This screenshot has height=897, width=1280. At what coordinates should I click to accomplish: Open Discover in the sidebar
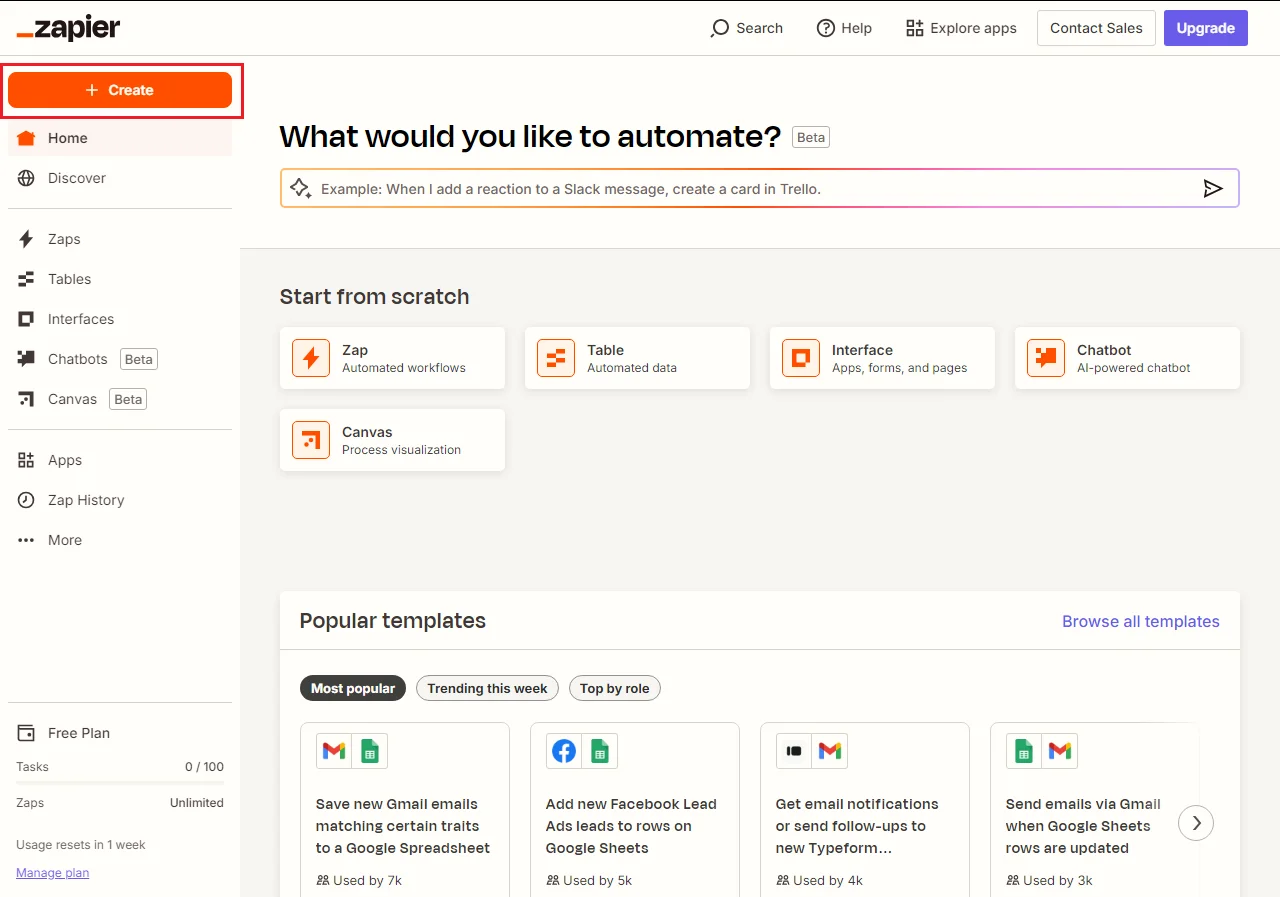[x=120, y=178]
